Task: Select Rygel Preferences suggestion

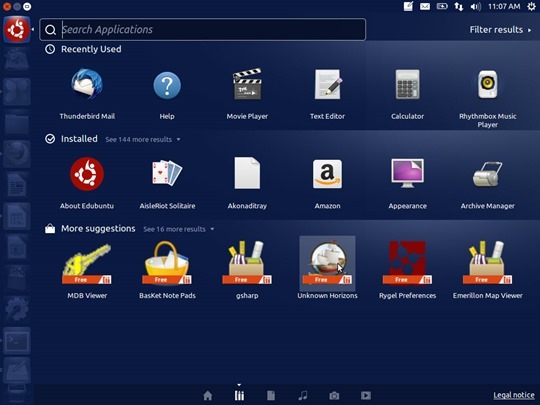Action: coord(407,263)
